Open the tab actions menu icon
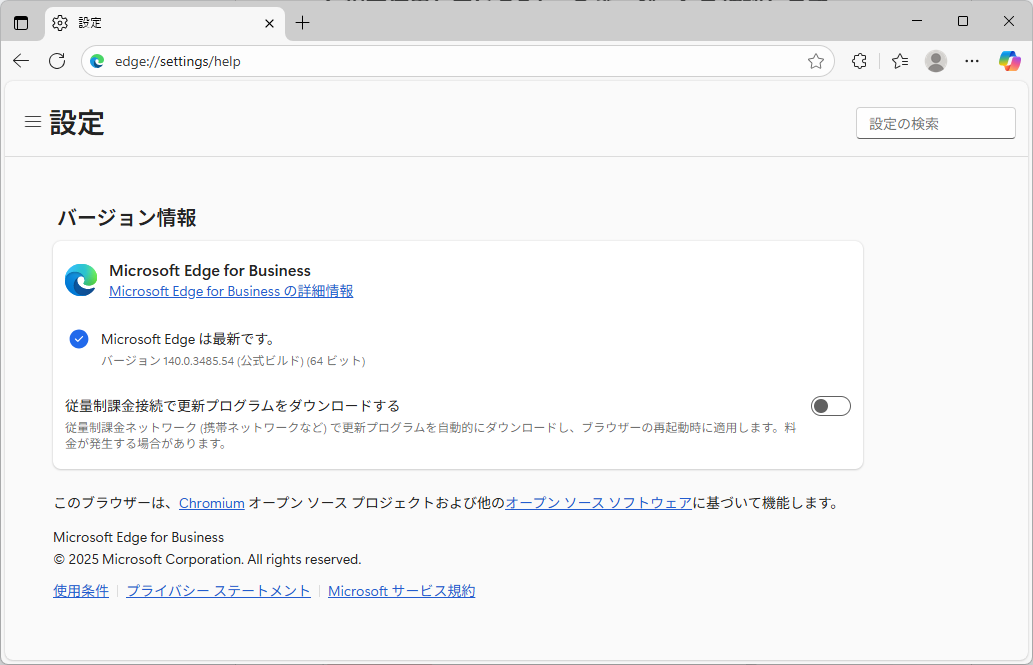 (21, 23)
